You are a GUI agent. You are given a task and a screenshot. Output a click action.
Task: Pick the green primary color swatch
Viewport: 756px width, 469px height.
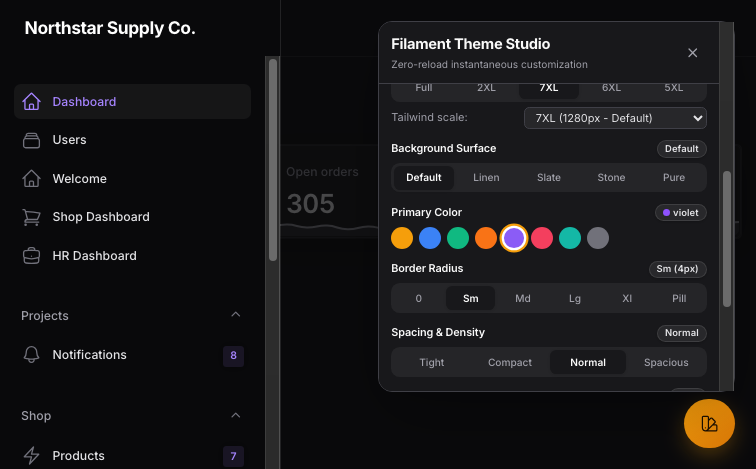coord(458,238)
